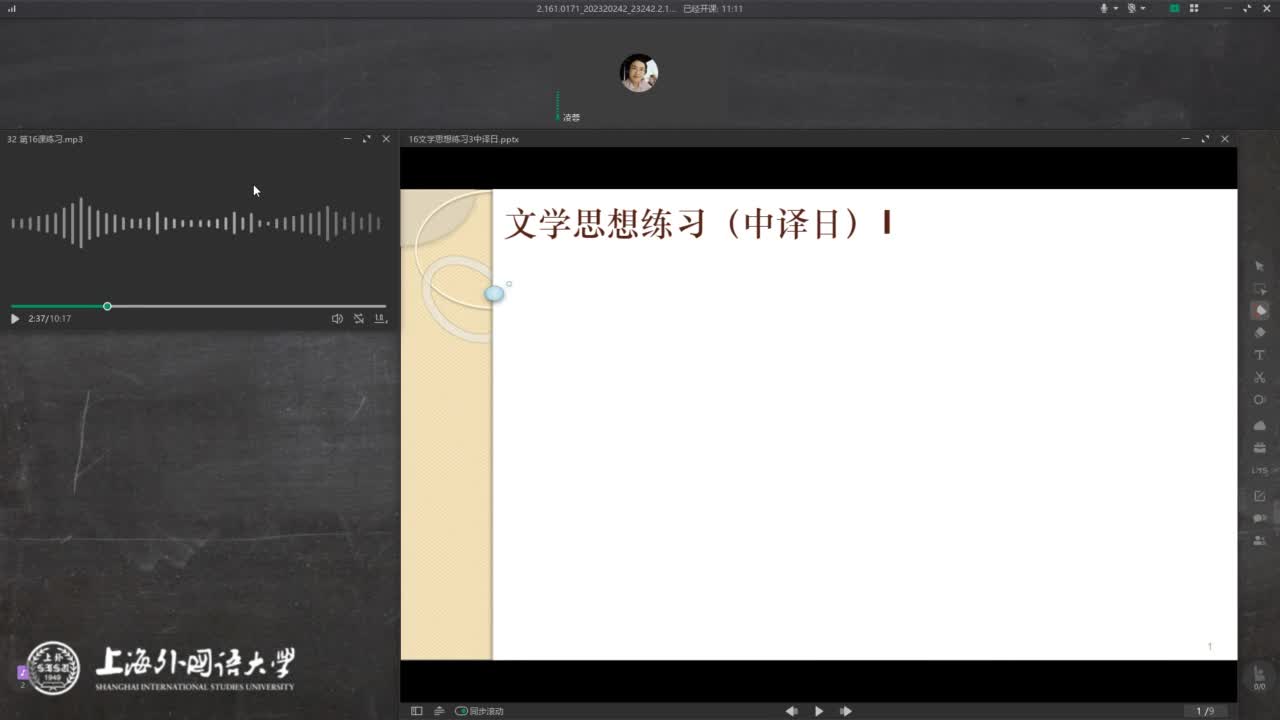1280x720 pixels.
Task: Open the grid layout view in top bar
Action: coord(1194,8)
